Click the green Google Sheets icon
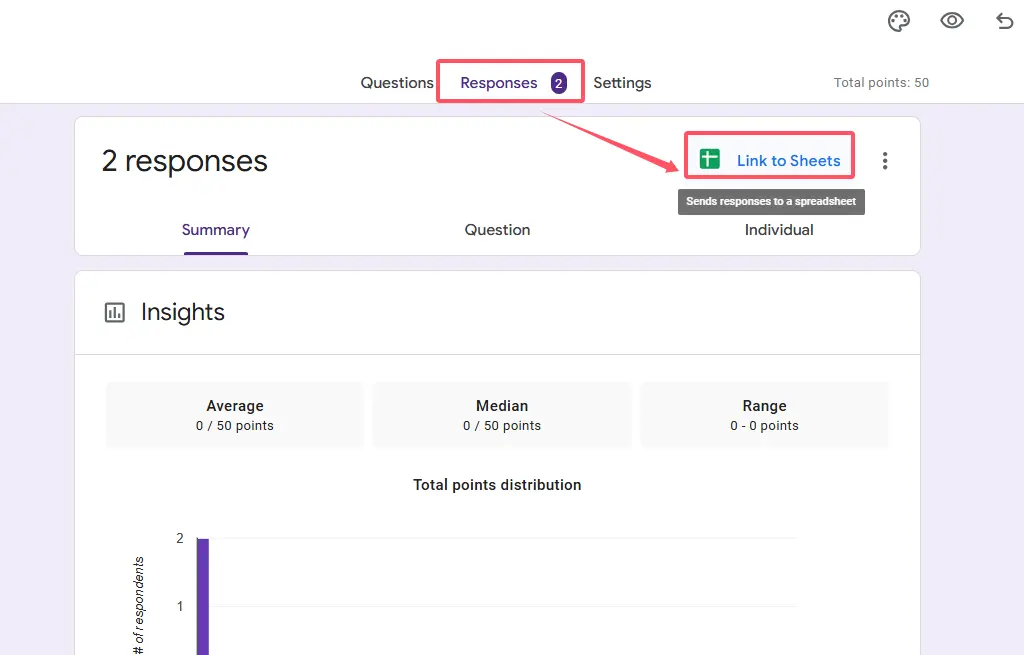 tap(710, 160)
